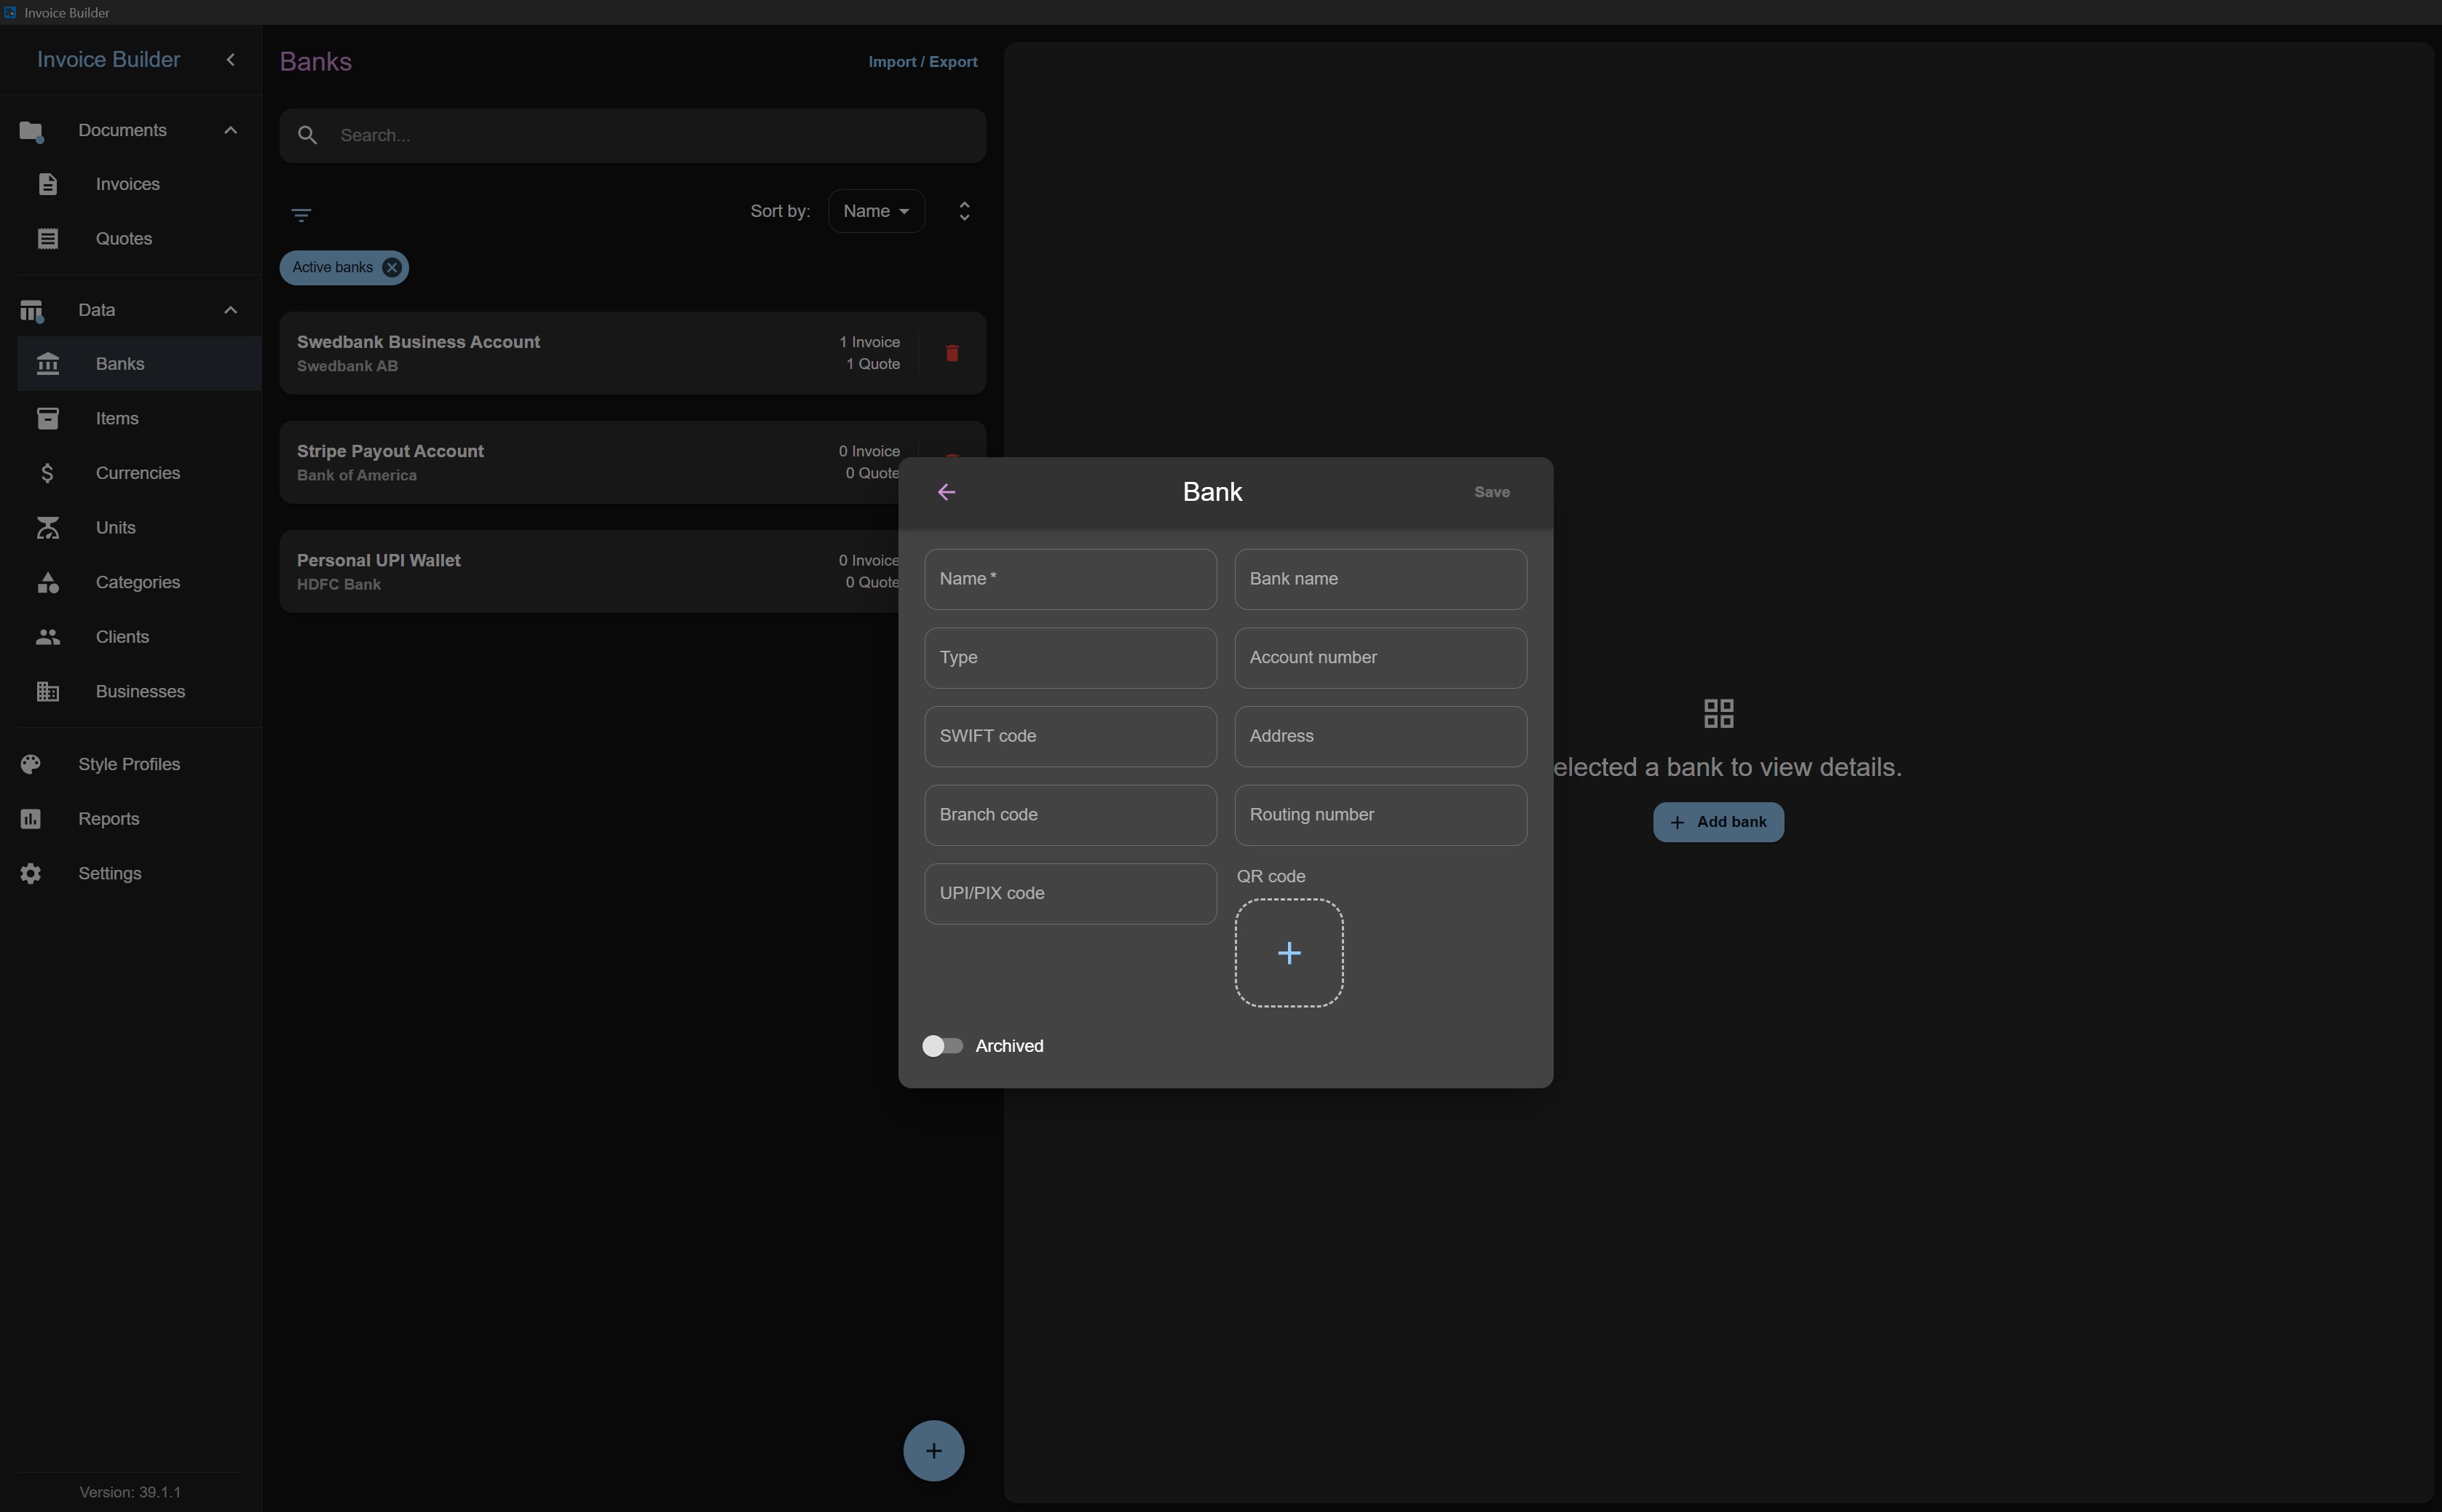Save the new bank

click(1492, 492)
